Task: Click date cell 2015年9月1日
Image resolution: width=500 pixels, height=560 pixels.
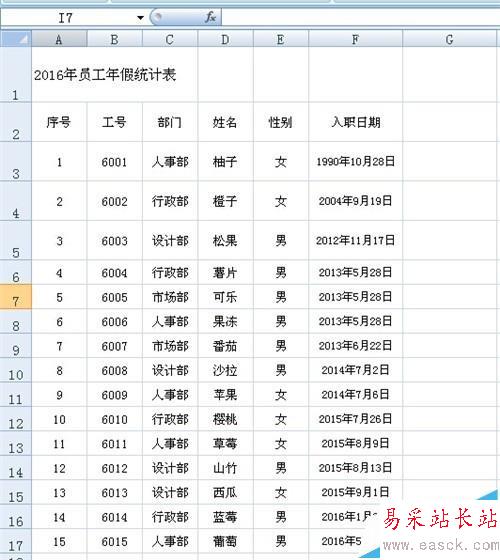Action: click(355, 492)
